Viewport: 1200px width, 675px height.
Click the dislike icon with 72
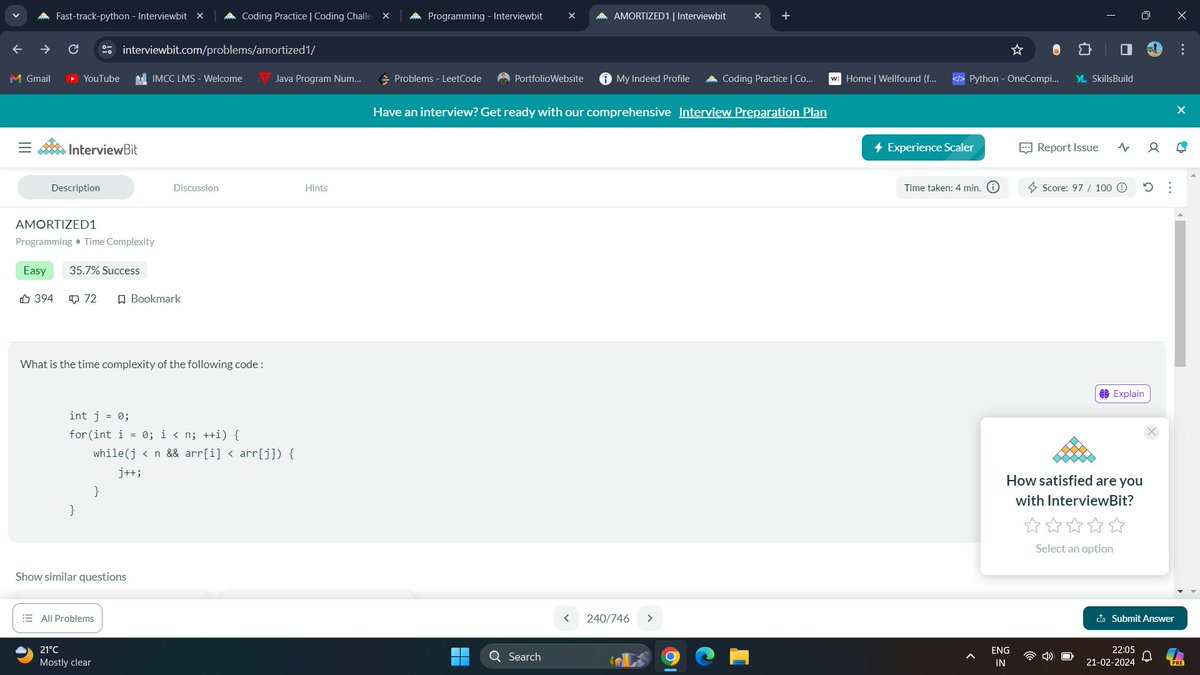click(74, 298)
